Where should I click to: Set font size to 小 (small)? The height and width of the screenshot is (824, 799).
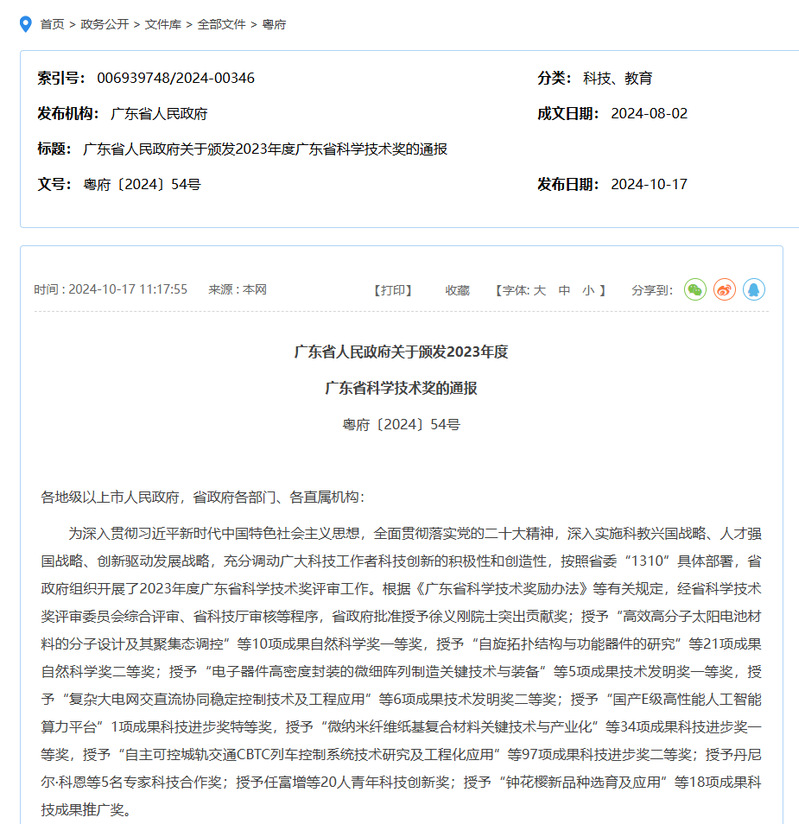tap(589, 290)
